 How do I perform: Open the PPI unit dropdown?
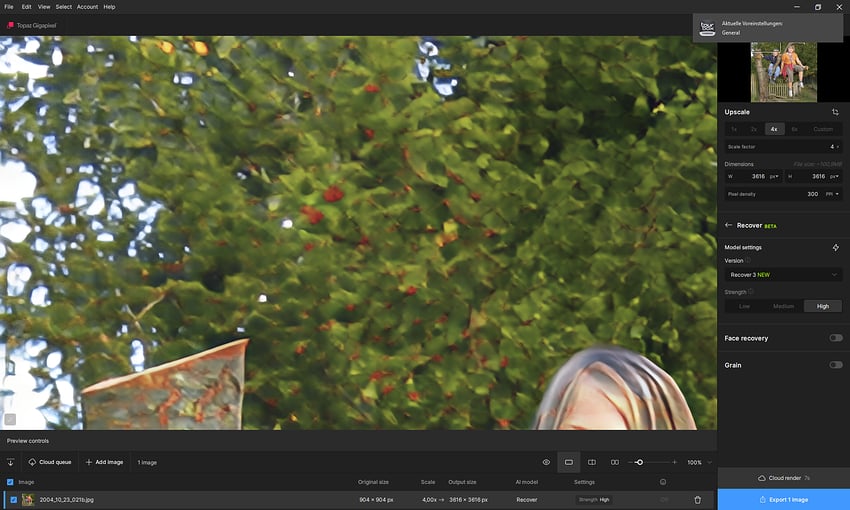pos(833,194)
